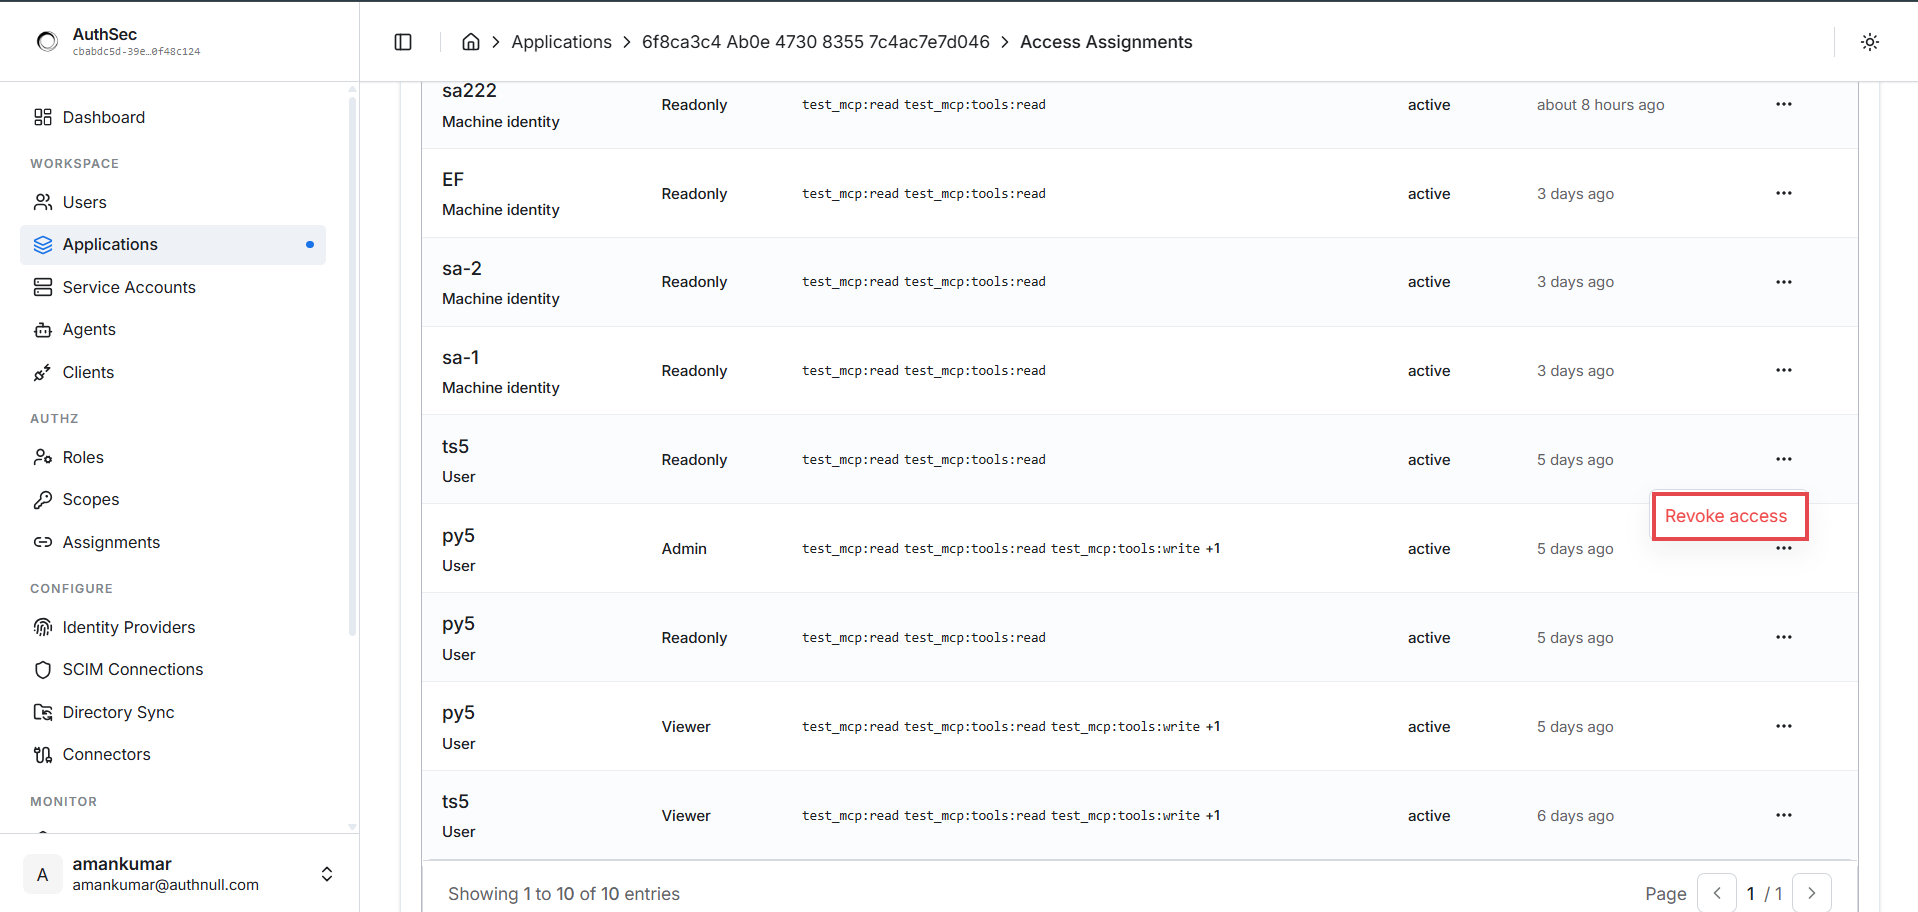
Task: Select the EF identity name
Action: pos(453,180)
